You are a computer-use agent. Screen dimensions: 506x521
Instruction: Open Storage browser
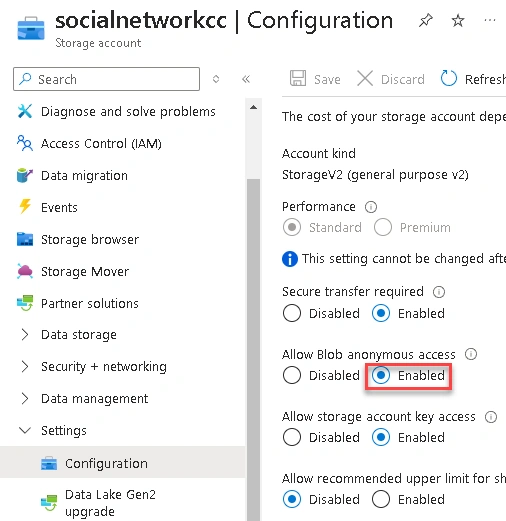point(90,240)
